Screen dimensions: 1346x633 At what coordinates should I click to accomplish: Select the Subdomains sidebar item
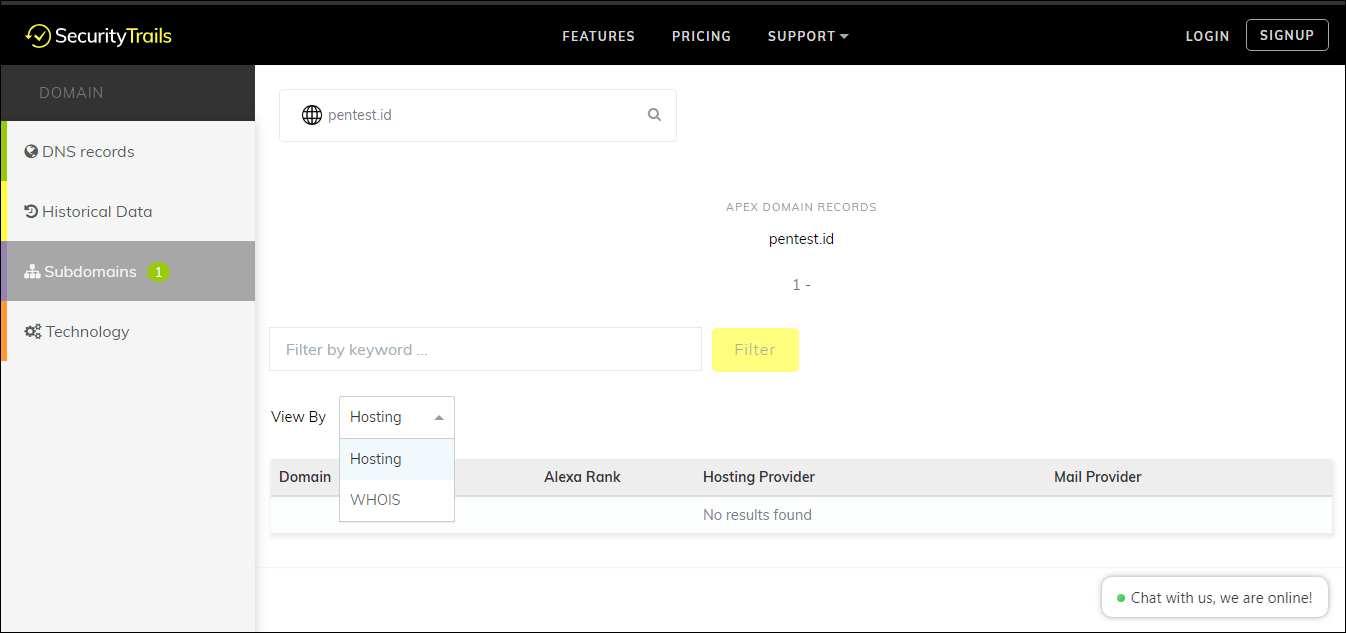point(128,271)
